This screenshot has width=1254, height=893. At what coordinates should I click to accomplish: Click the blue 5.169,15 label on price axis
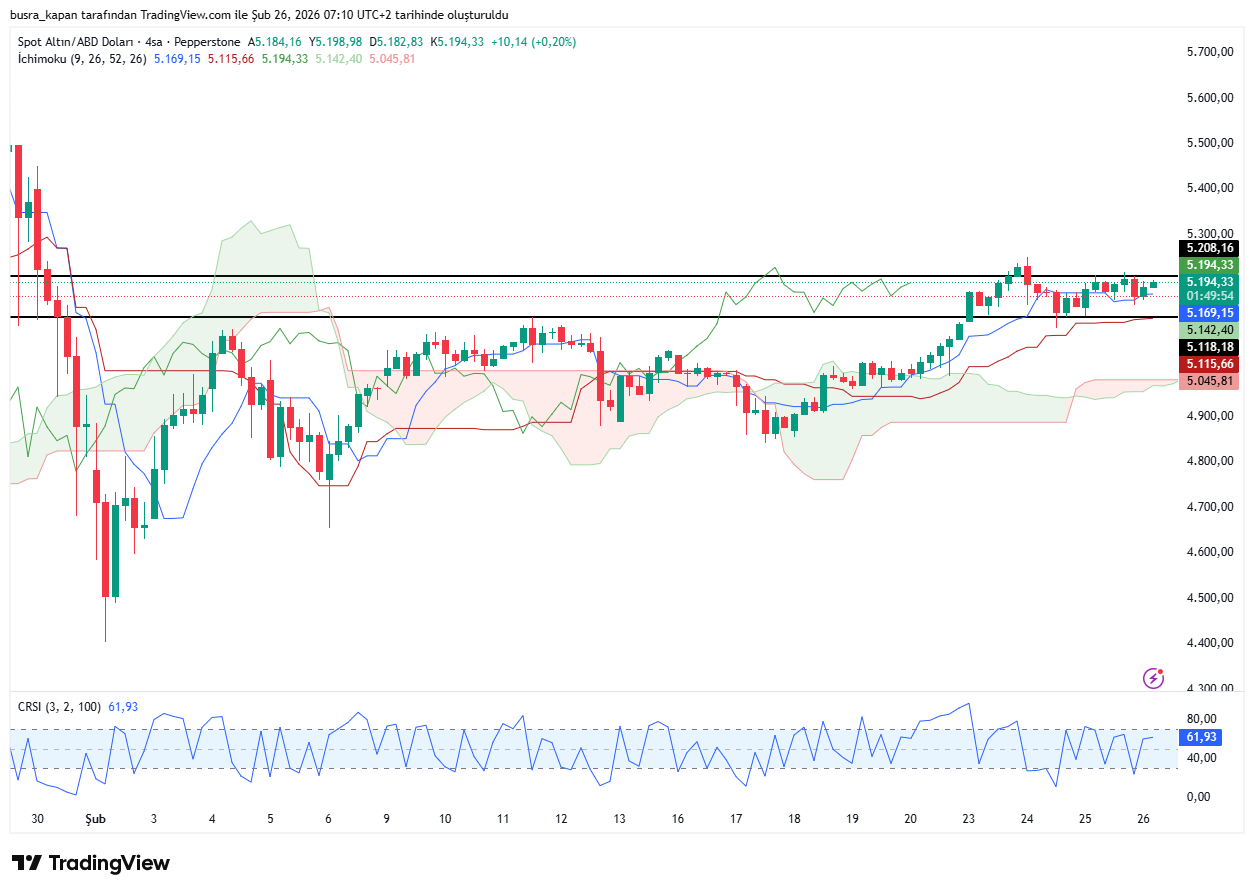click(1210, 313)
